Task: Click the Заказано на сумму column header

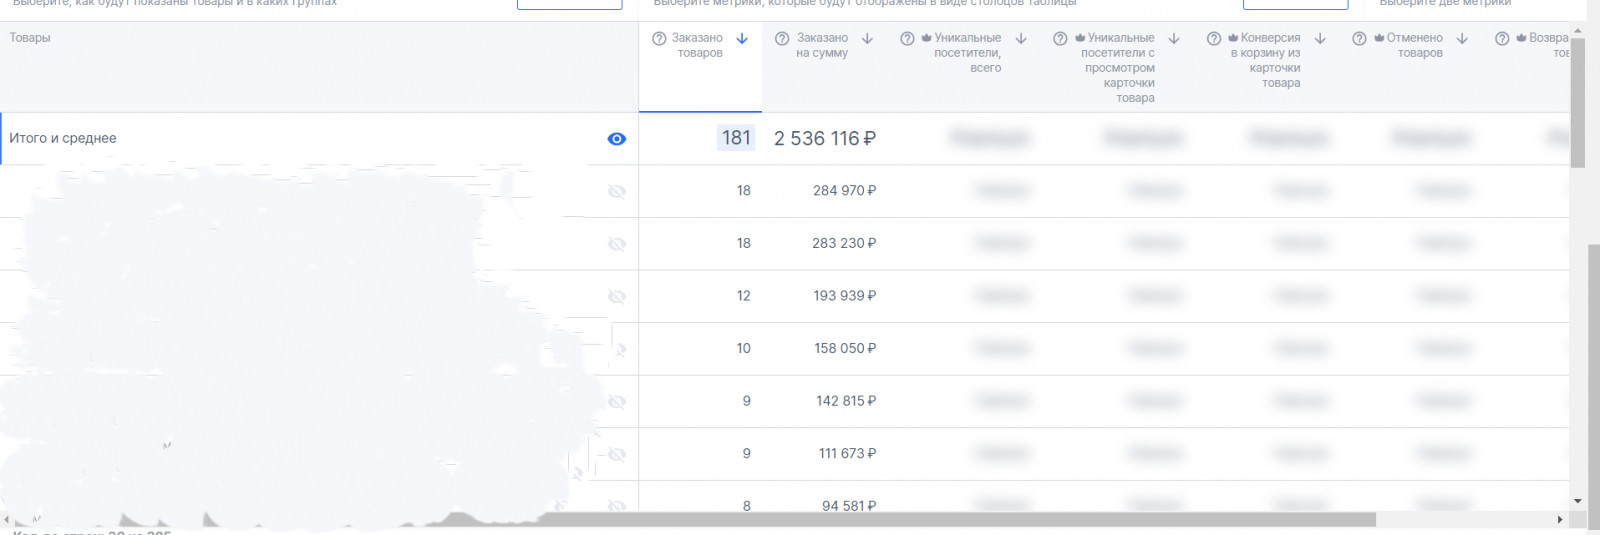Action: 822,45
